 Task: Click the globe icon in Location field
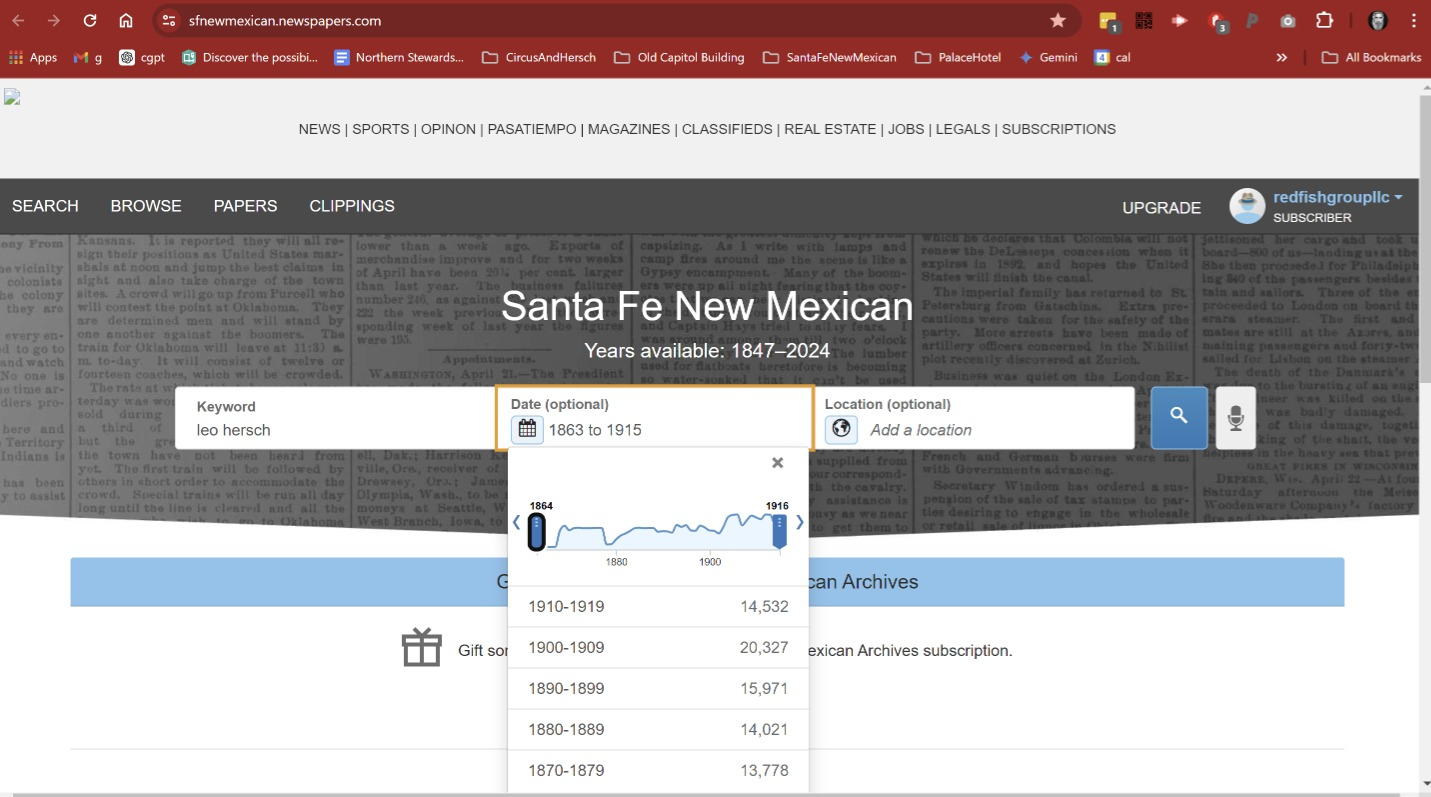[x=841, y=430]
